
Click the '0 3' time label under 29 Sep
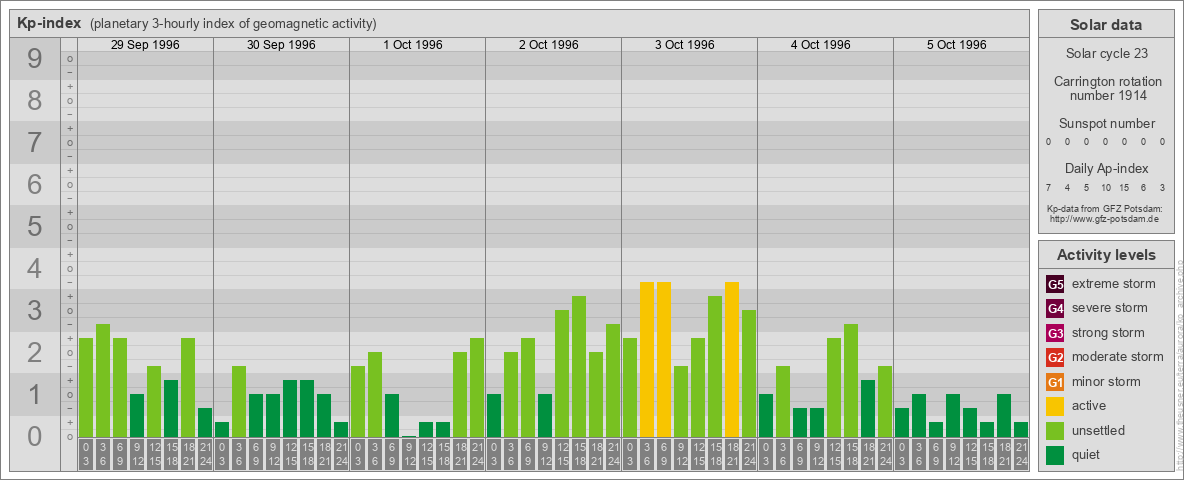[x=86, y=455]
